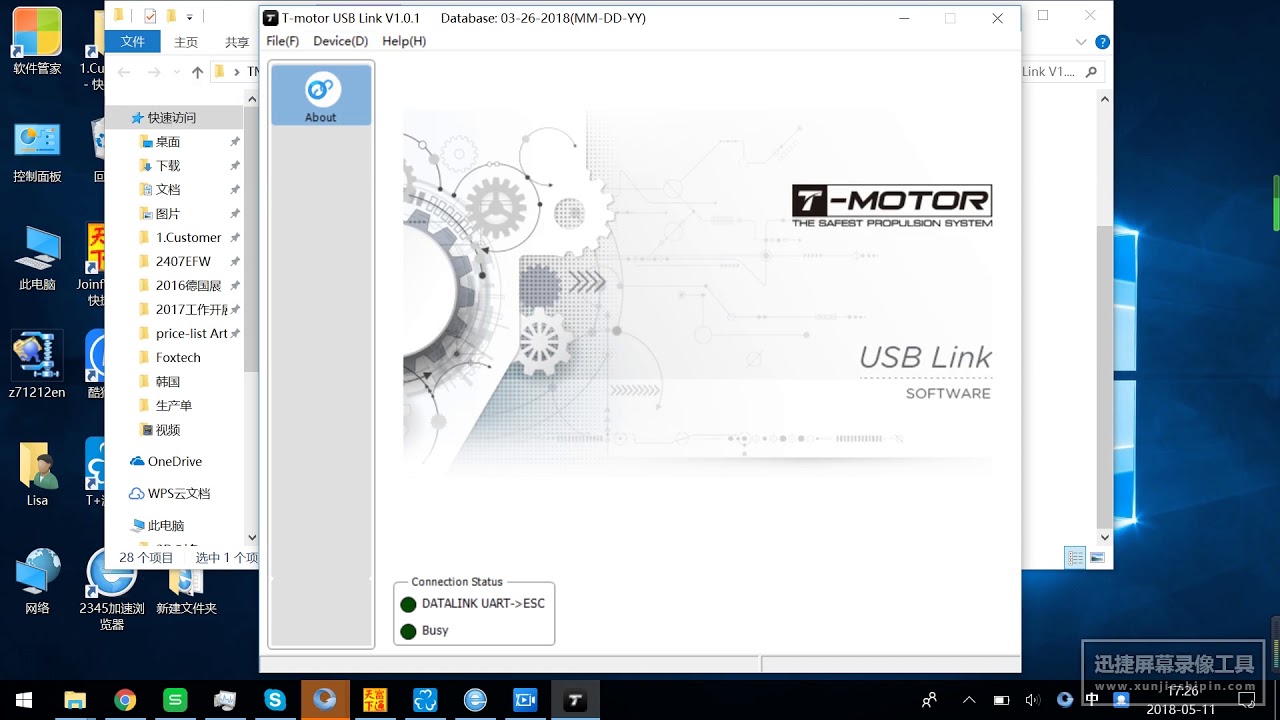Open 下载 folder in quick access
Image resolution: width=1280 pixels, height=720 pixels.
168,166
